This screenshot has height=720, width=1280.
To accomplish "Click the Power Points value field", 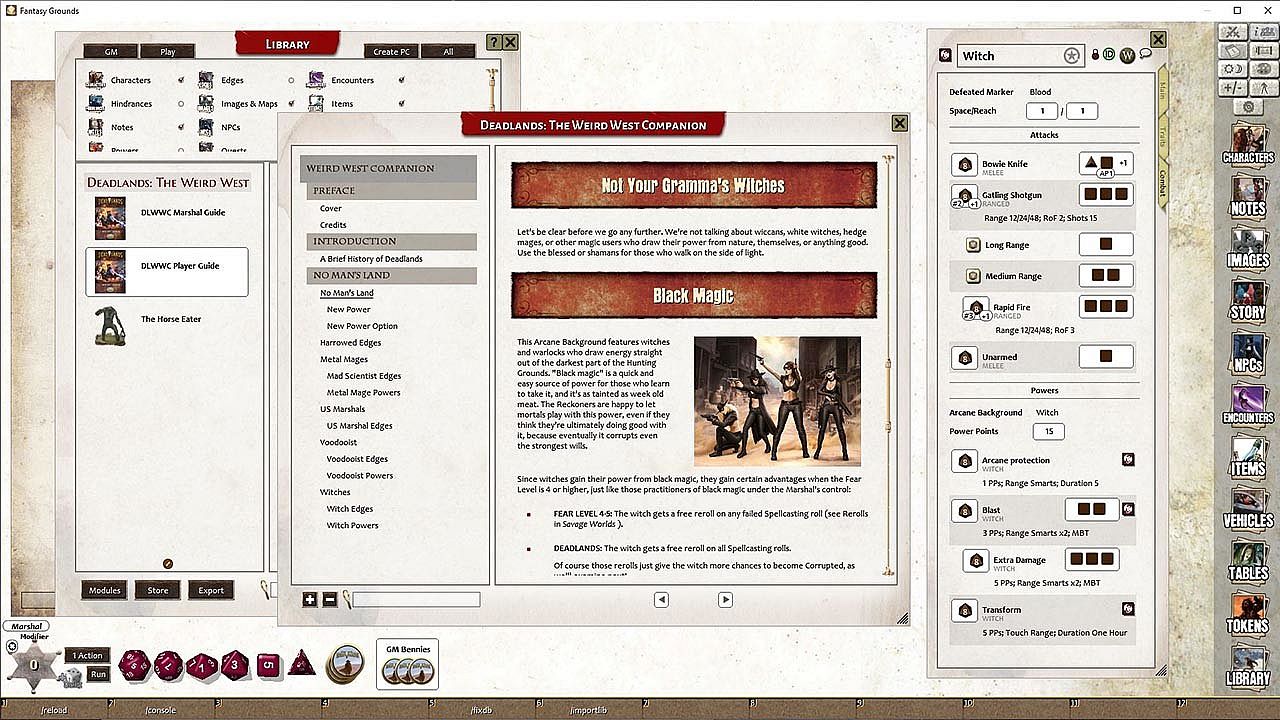I will (x=1049, y=432).
